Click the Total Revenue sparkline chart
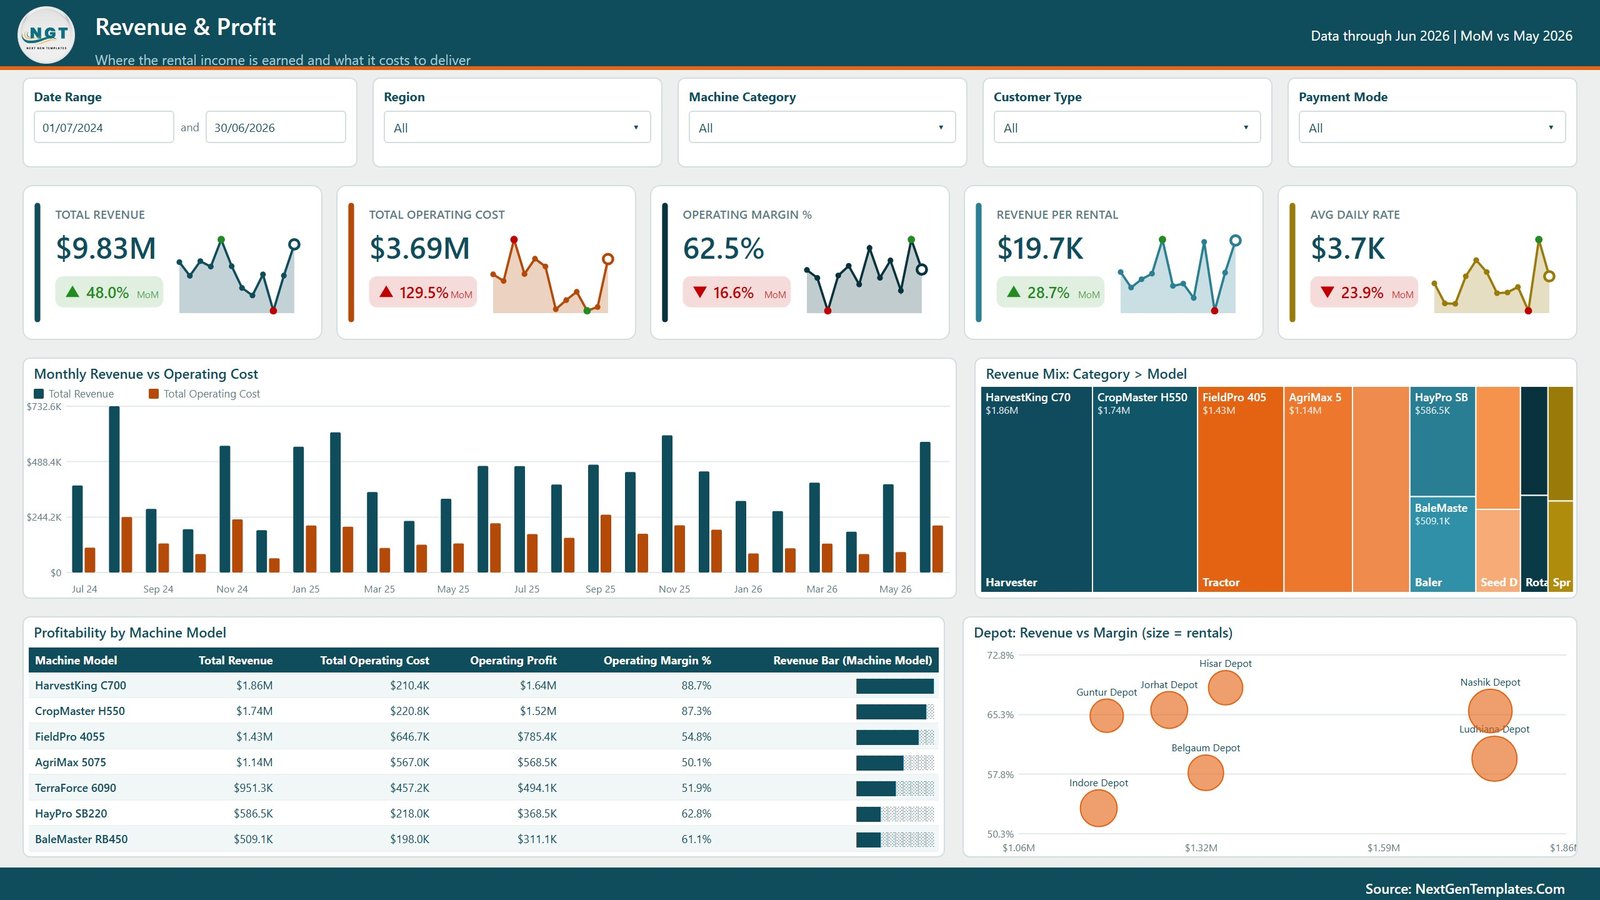Screen dimensions: 1600x900 (237, 275)
